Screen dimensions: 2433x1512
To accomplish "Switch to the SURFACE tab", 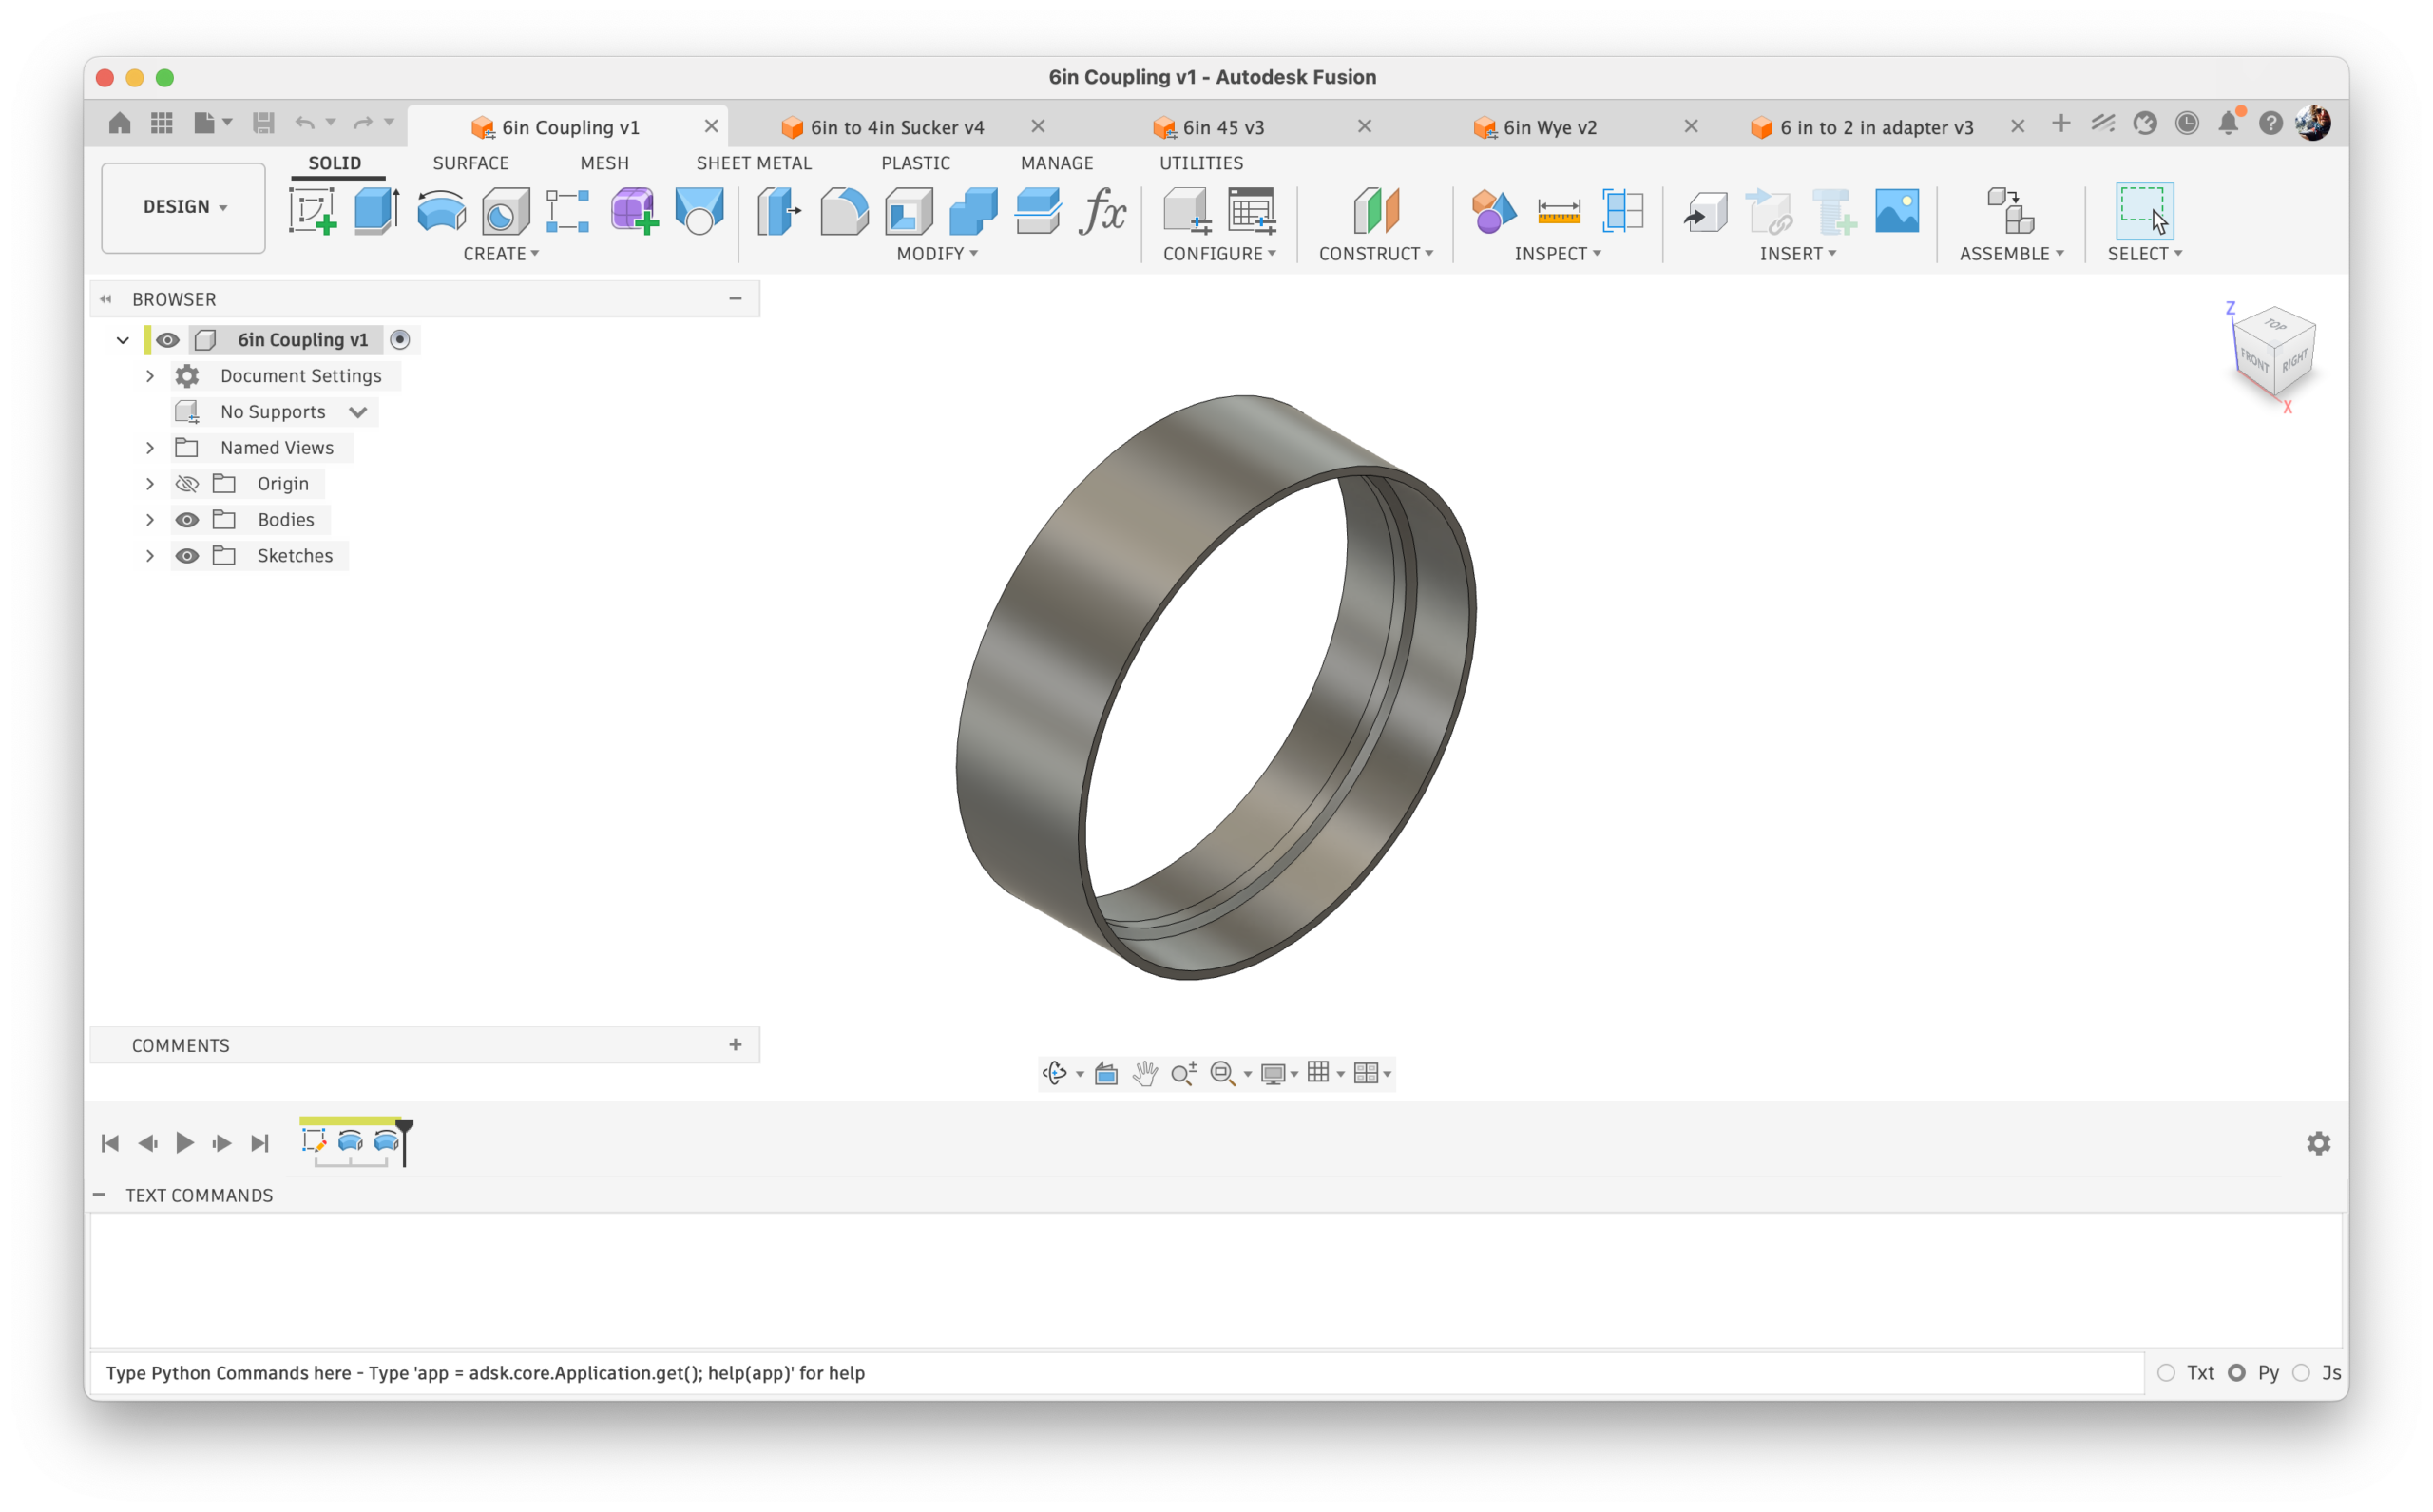I will 470,163.
